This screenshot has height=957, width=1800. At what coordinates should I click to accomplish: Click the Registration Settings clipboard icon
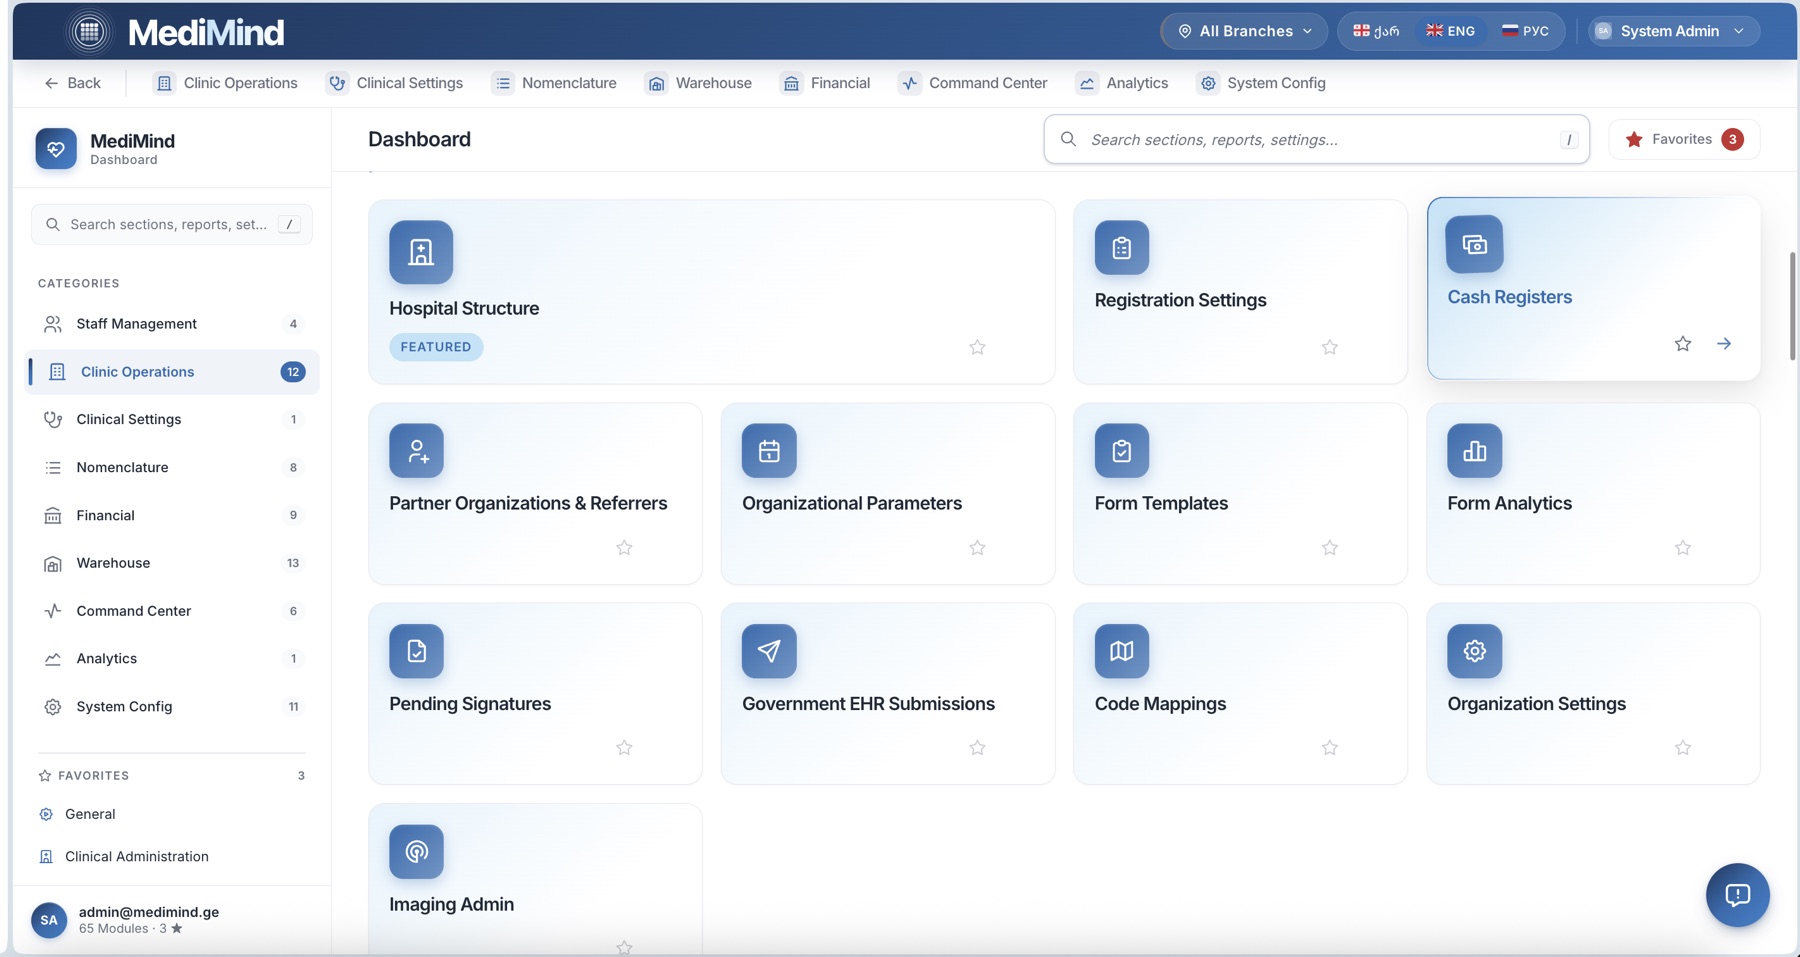pyautogui.click(x=1122, y=248)
